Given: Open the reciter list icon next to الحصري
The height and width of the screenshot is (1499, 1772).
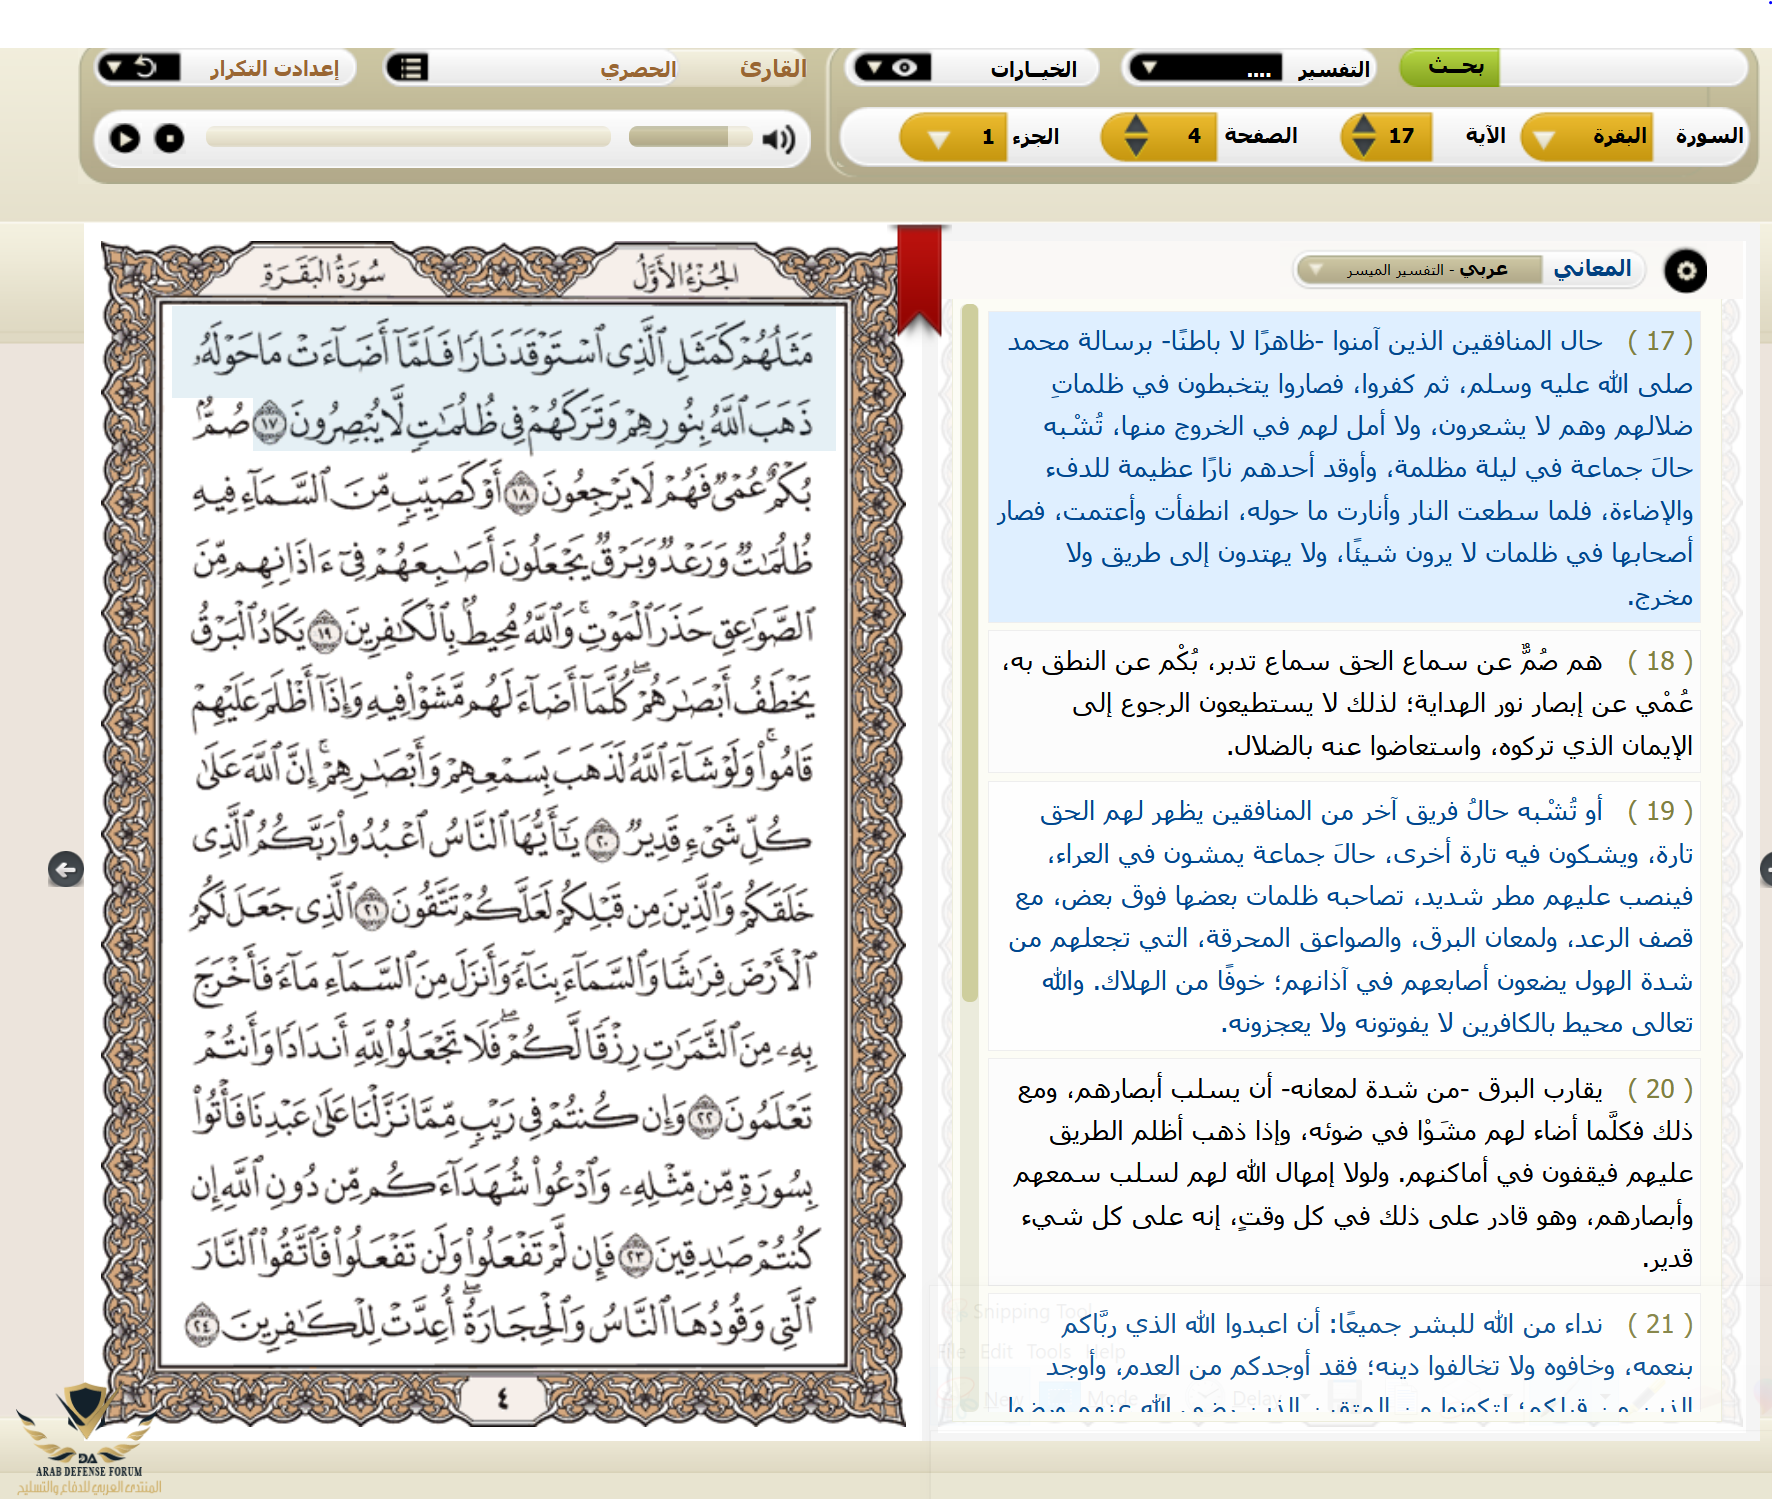Looking at the screenshot, I should pos(408,68).
